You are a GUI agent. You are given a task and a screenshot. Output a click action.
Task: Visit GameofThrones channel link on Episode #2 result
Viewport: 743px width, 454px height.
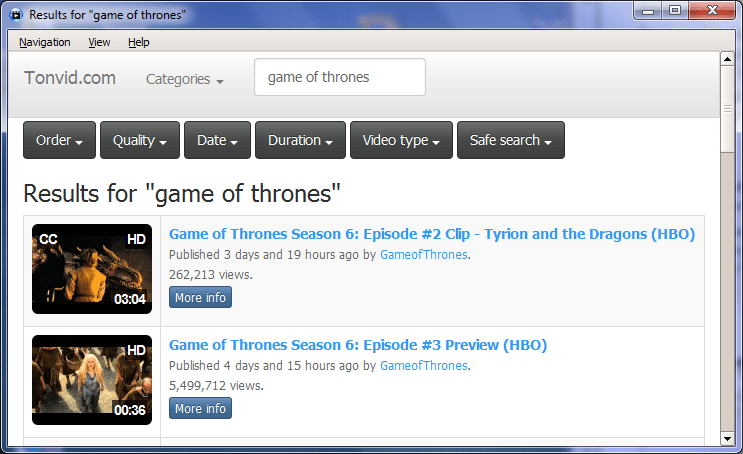(424, 255)
